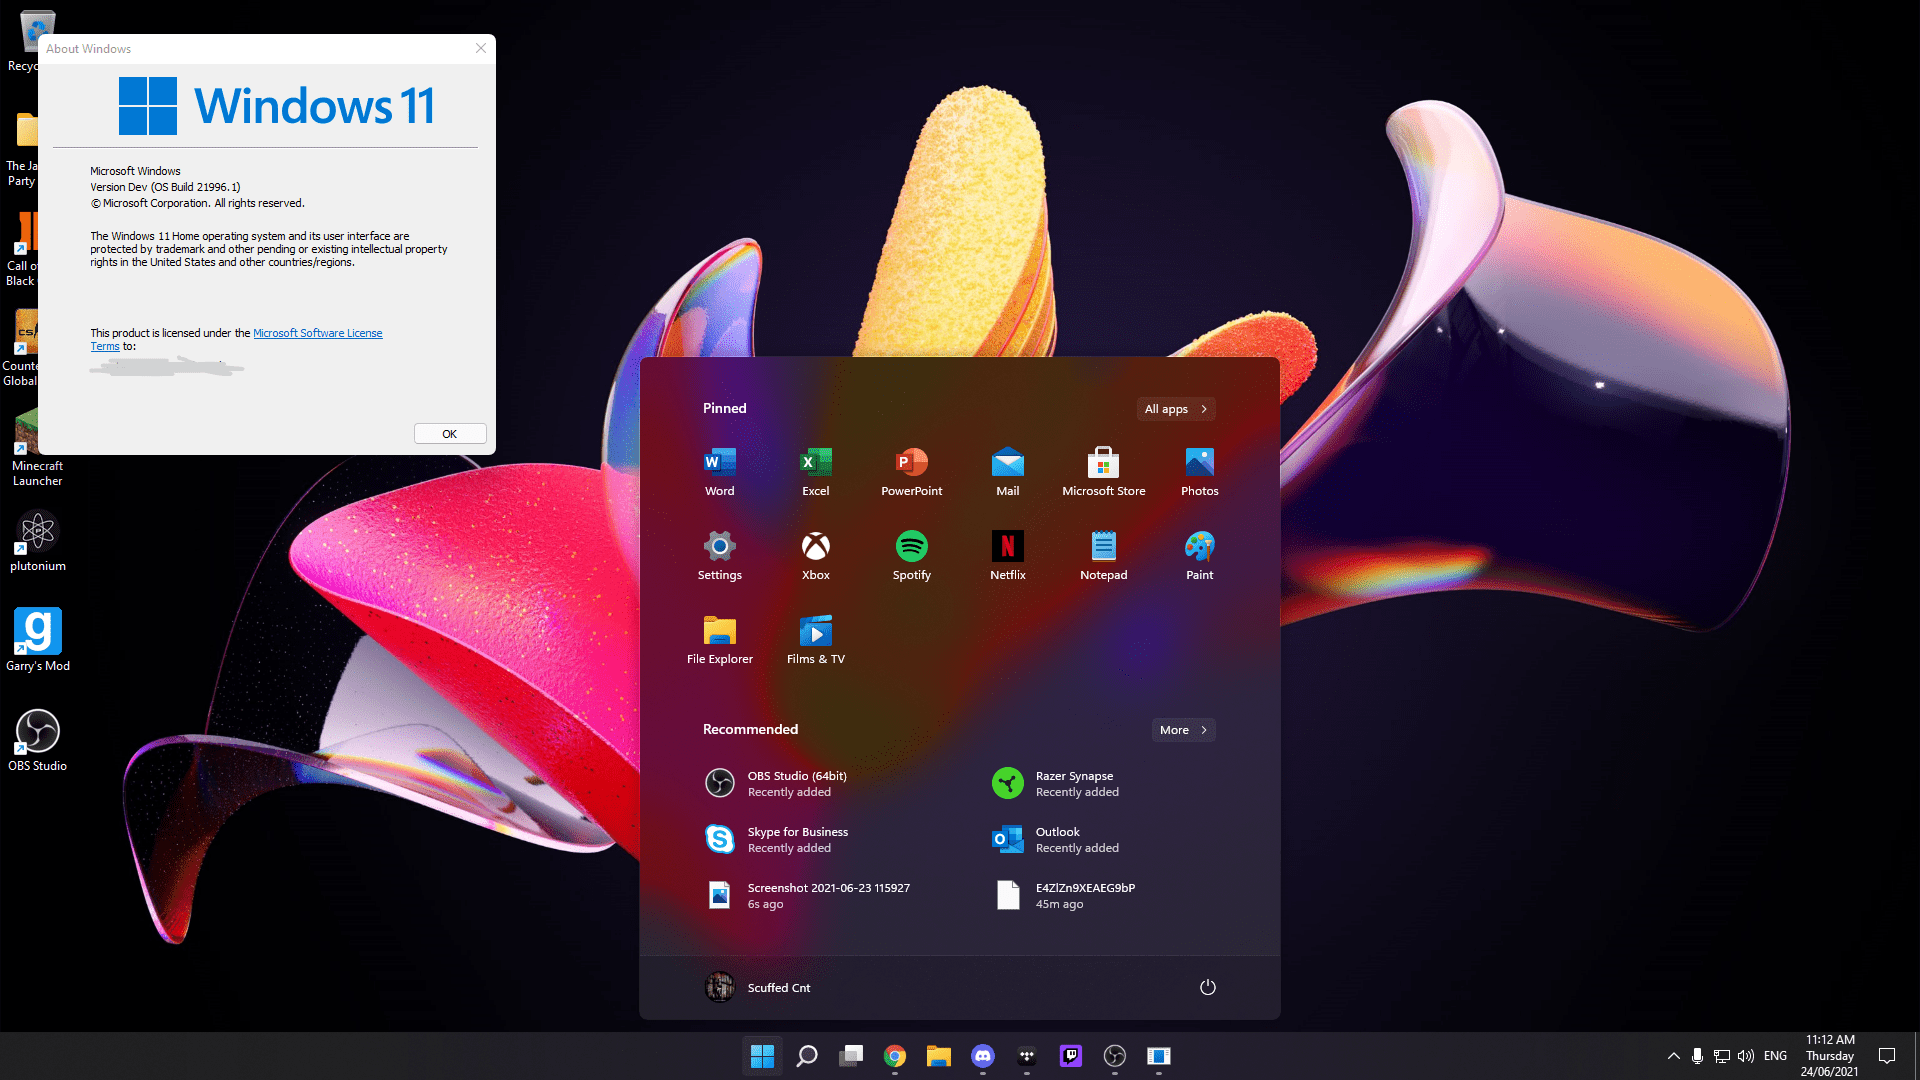This screenshot has width=1920, height=1080.
Task: Click the Scuffed Cnt account name
Action: point(779,987)
